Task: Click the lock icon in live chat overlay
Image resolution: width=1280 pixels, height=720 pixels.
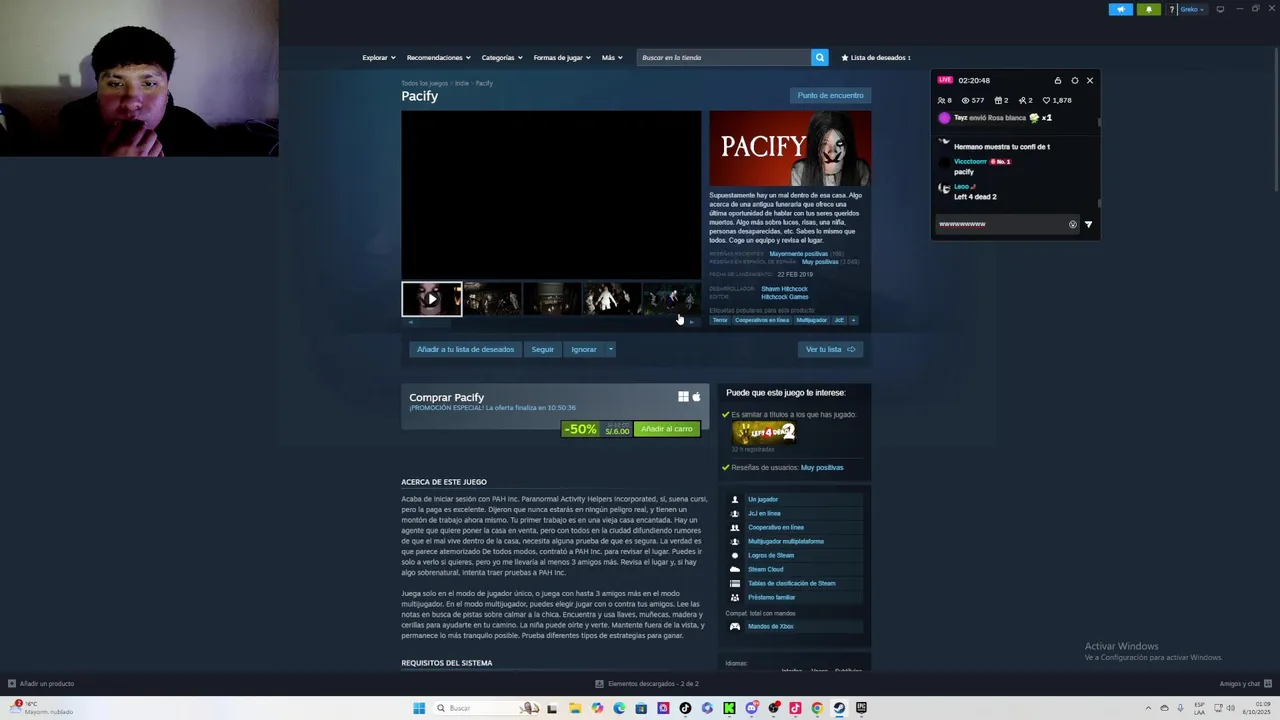Action: 1057,80
